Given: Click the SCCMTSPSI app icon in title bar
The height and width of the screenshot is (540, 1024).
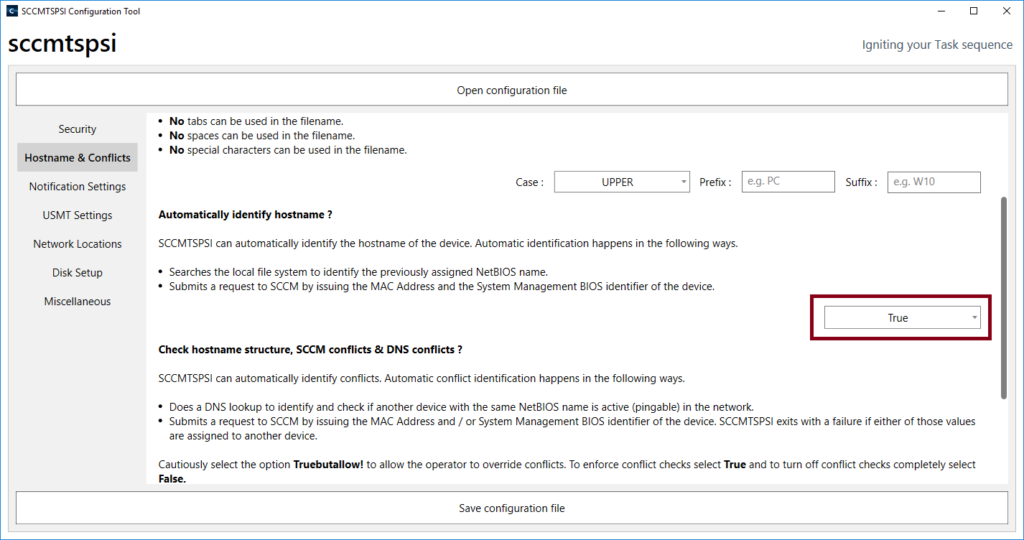Looking at the screenshot, I should 11,11.
